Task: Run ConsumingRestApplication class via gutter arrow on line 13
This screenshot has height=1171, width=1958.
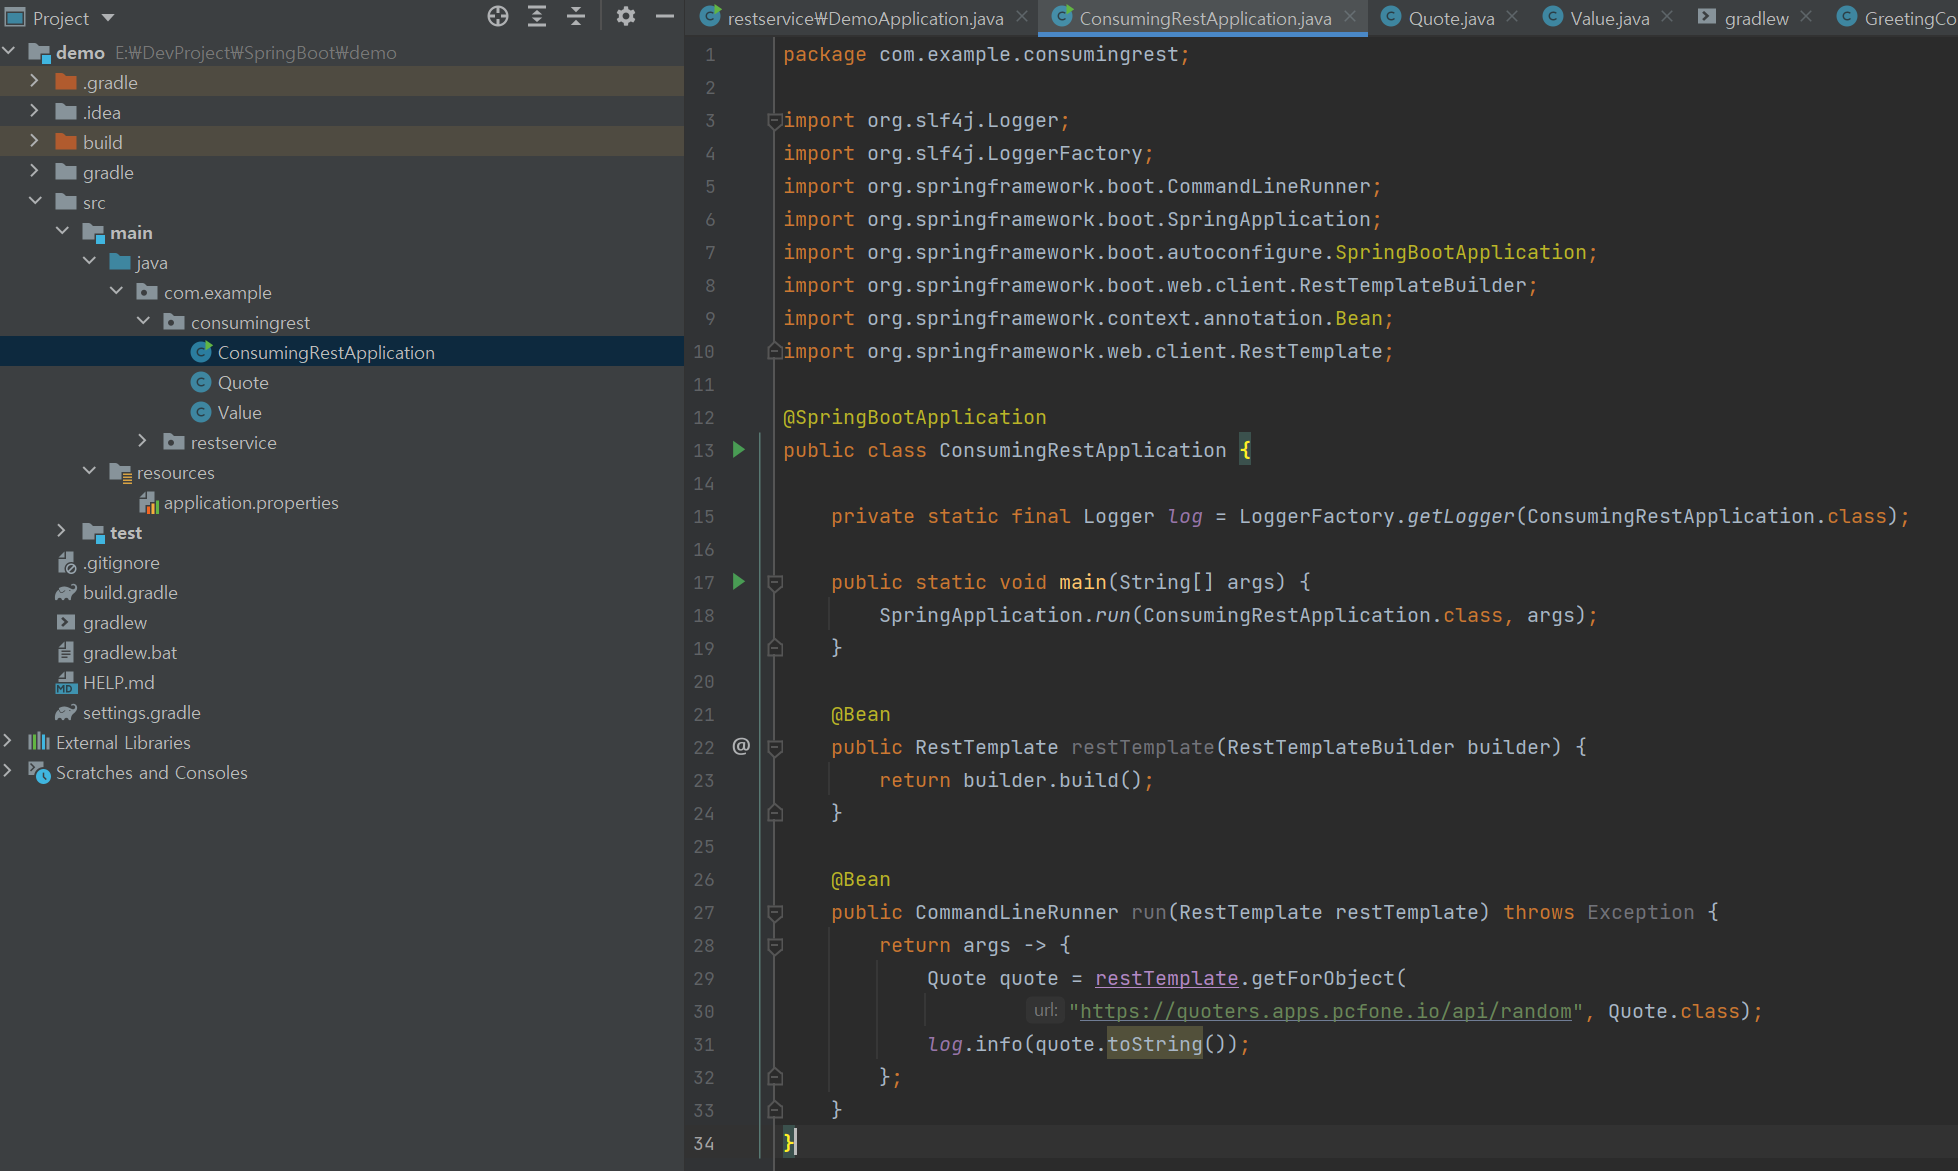Action: pos(739,450)
